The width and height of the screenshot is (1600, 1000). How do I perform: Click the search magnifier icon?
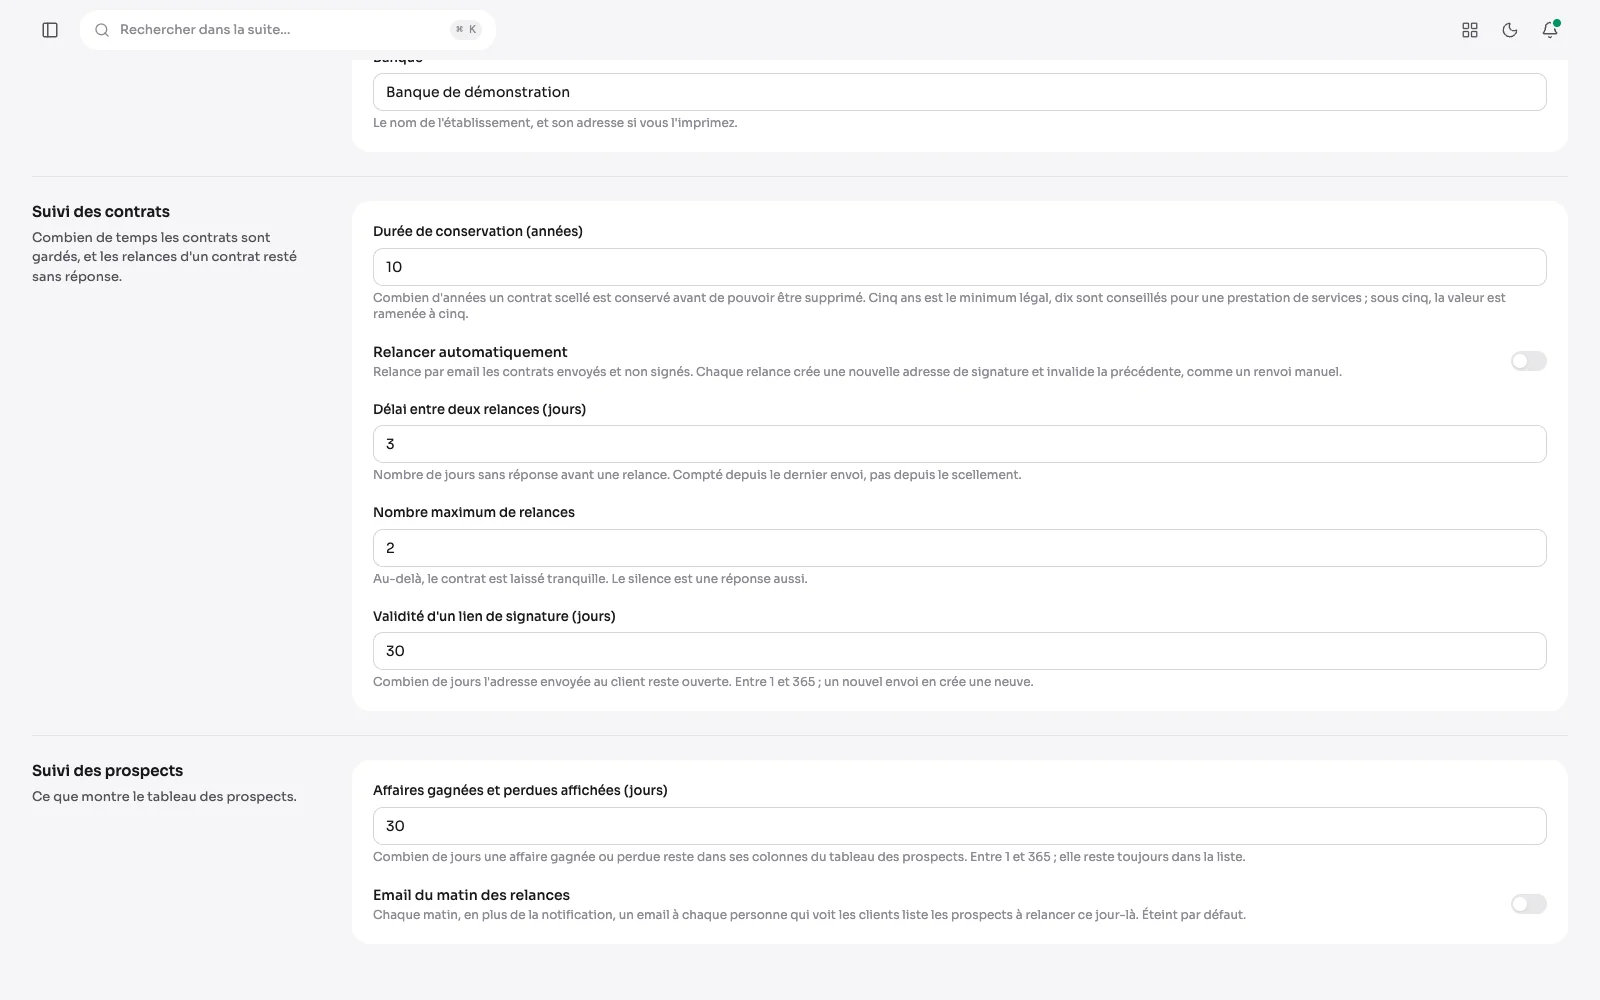click(102, 30)
